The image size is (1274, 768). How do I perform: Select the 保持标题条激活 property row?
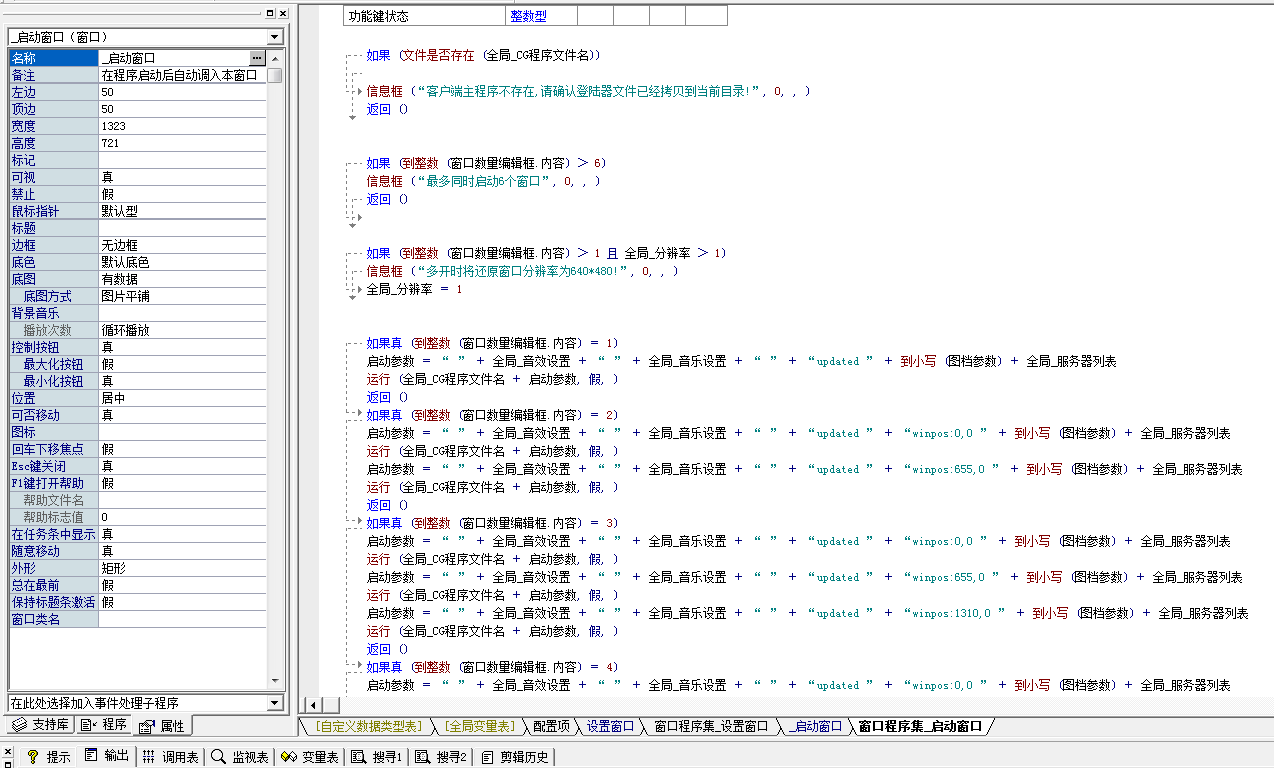click(138, 602)
